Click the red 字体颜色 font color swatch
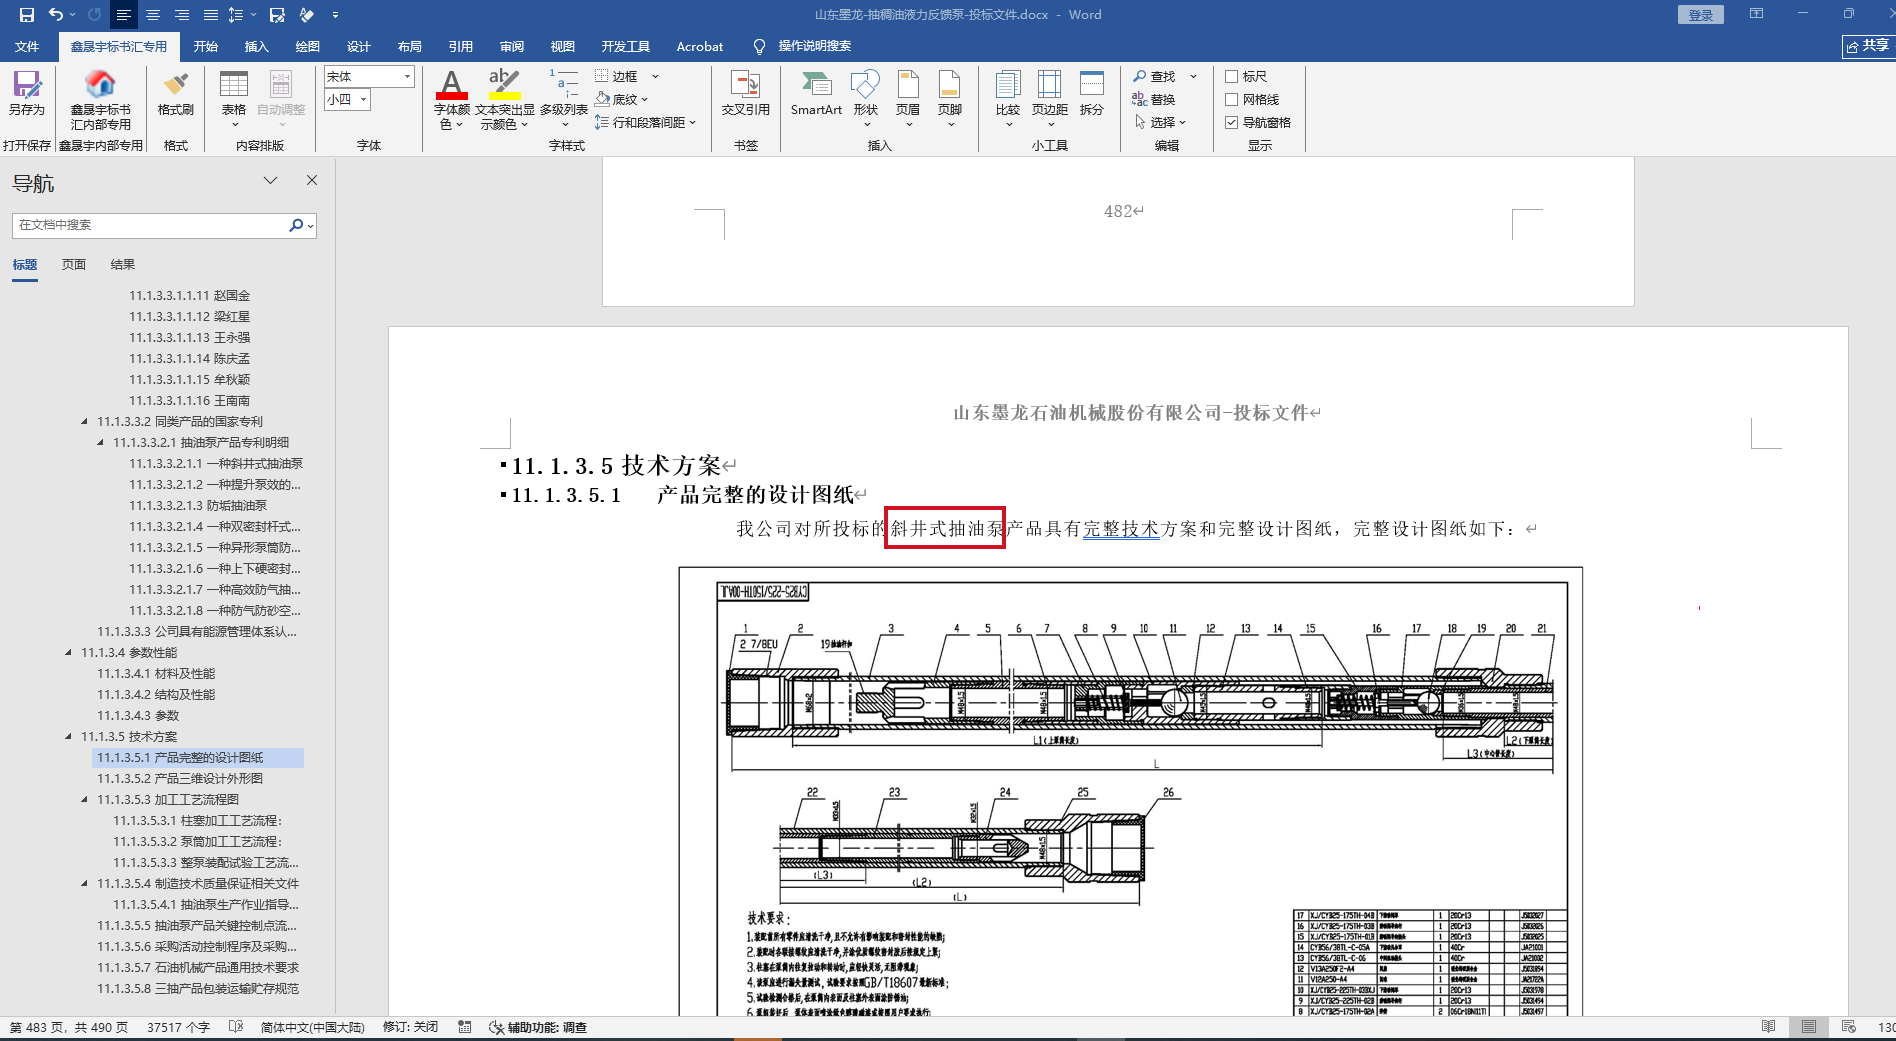Screen dimensions: 1896x1041 pyautogui.click(x=452, y=96)
